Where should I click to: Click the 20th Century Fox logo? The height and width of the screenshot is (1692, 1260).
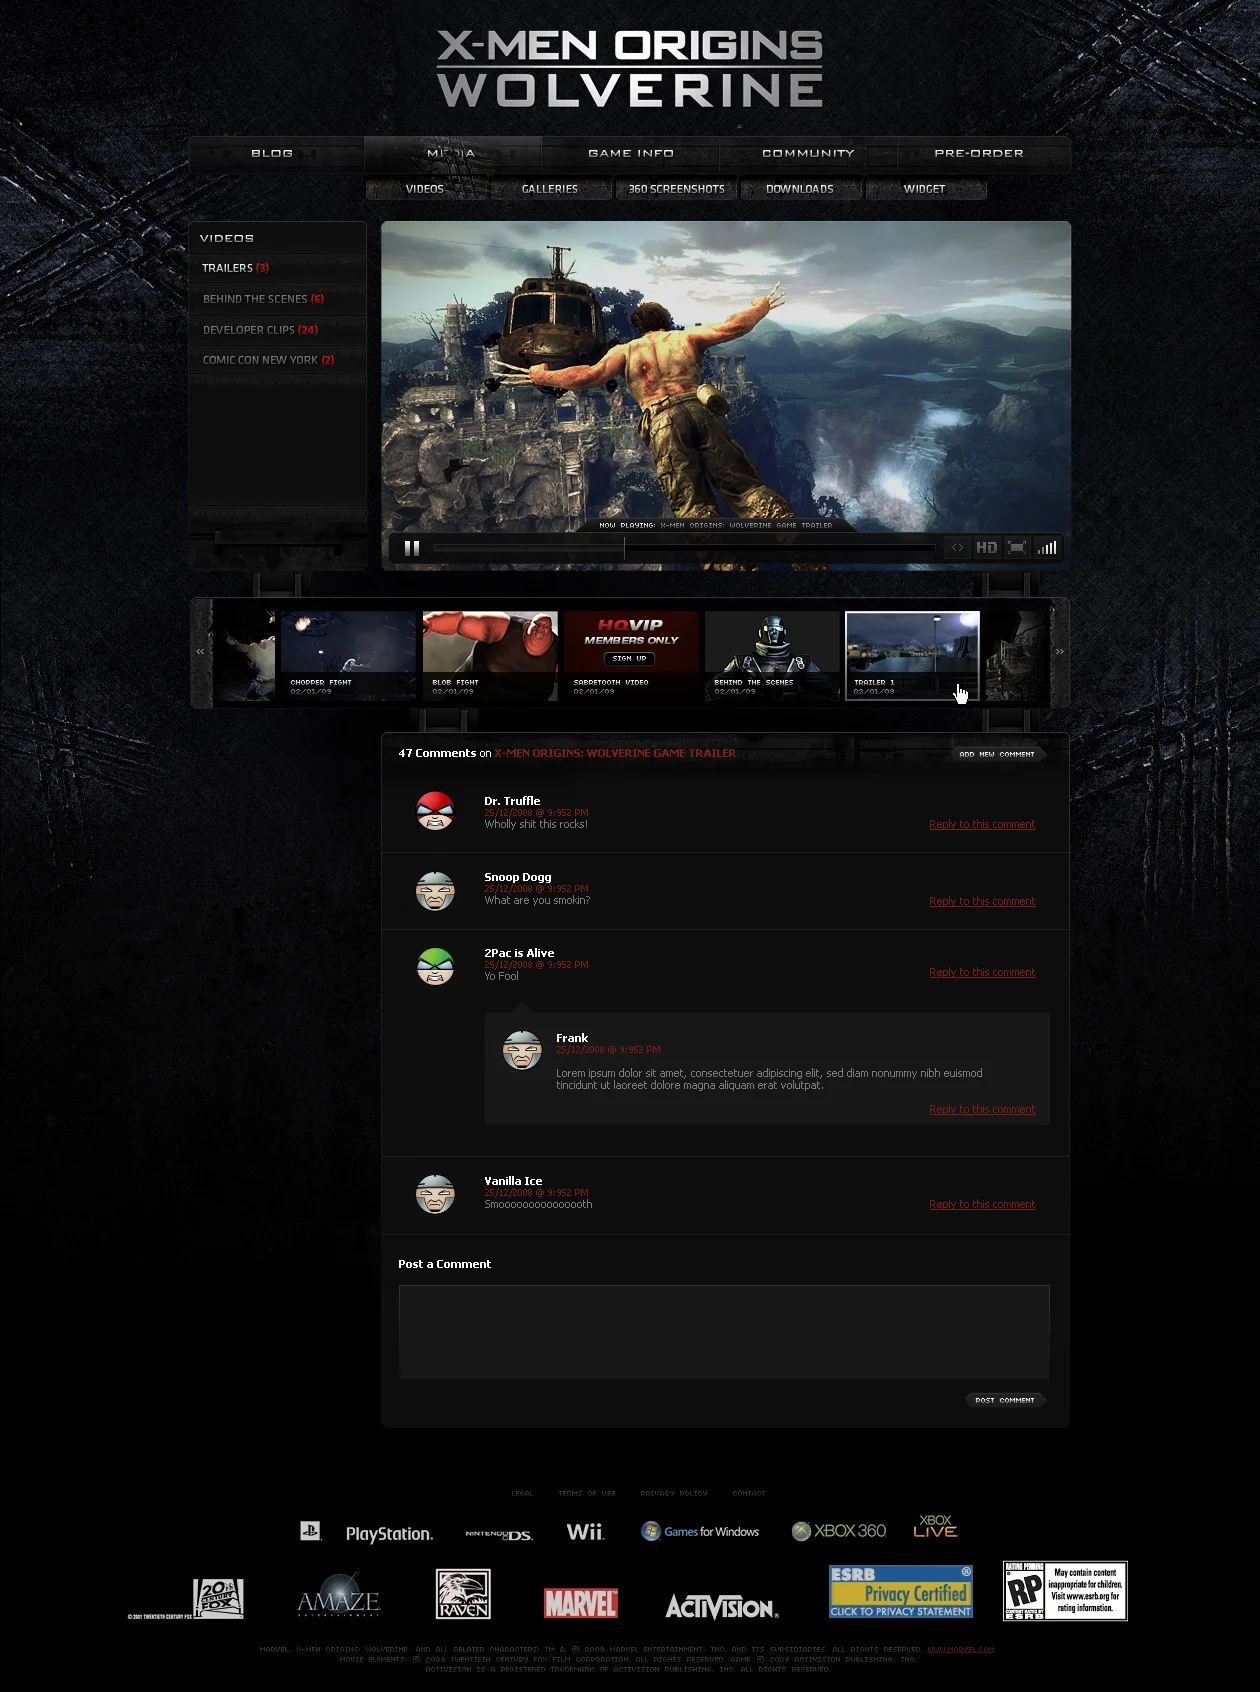(x=218, y=1598)
